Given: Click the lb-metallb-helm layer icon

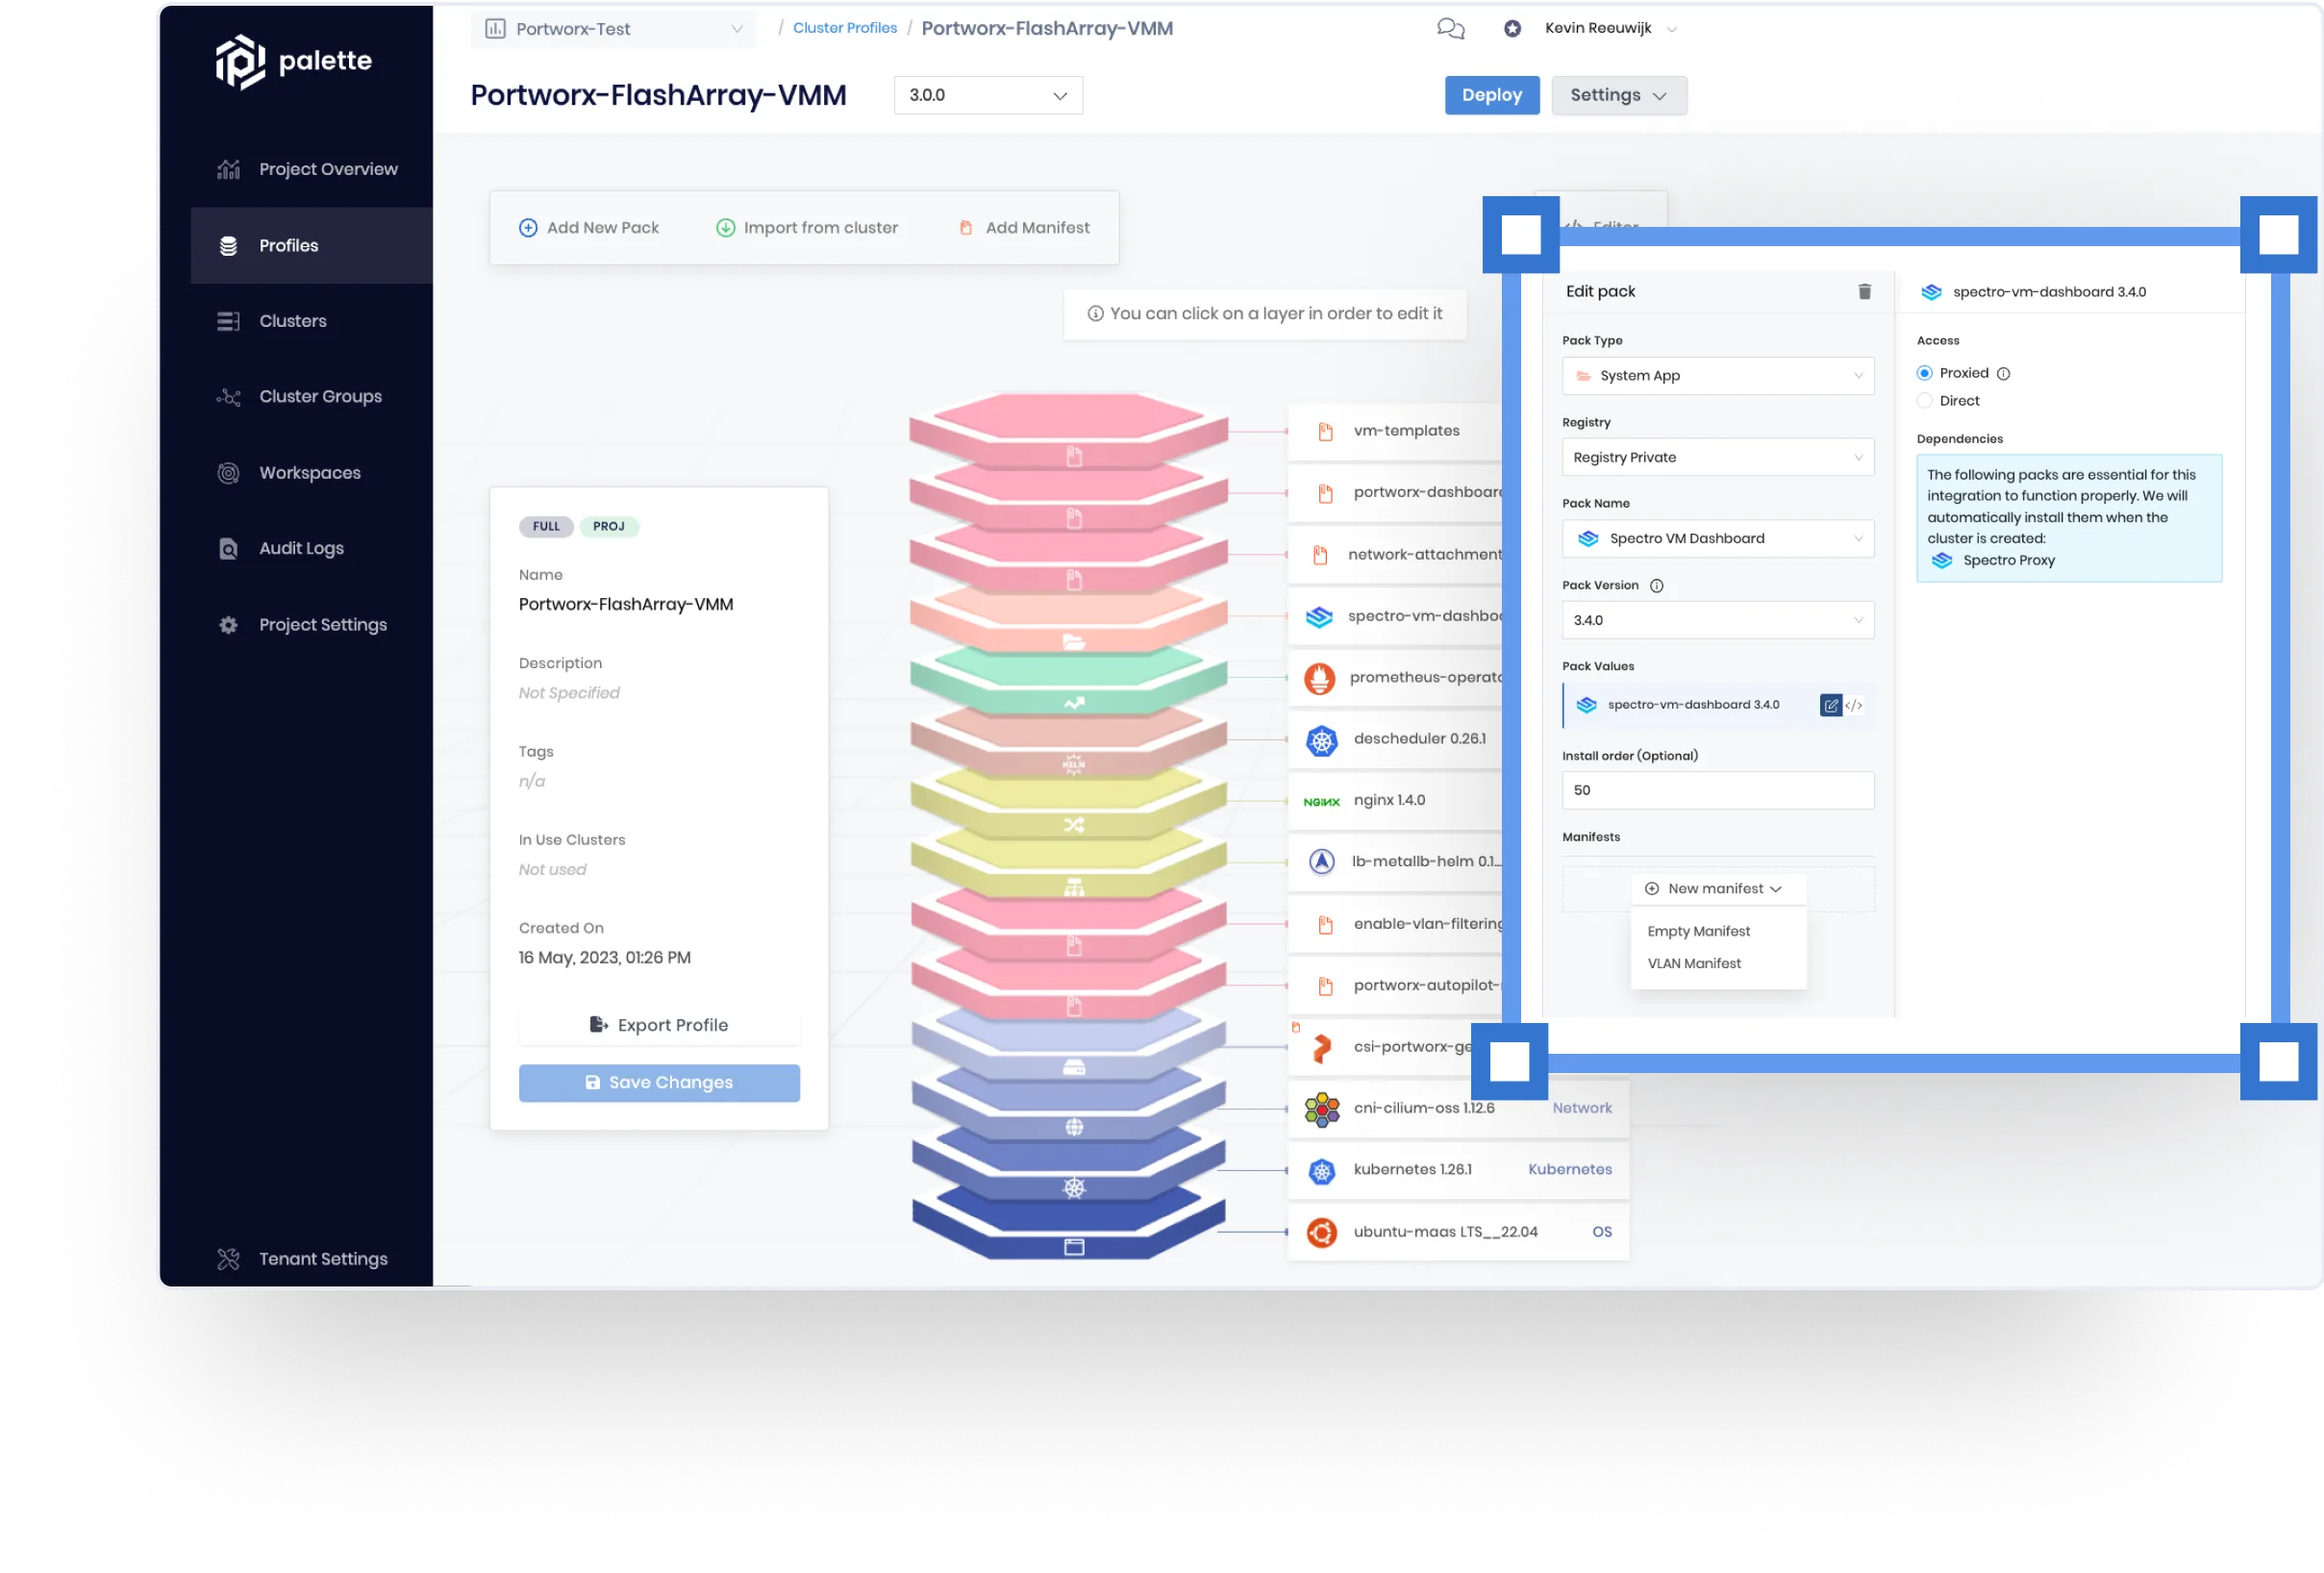Looking at the screenshot, I should pos(1322,862).
